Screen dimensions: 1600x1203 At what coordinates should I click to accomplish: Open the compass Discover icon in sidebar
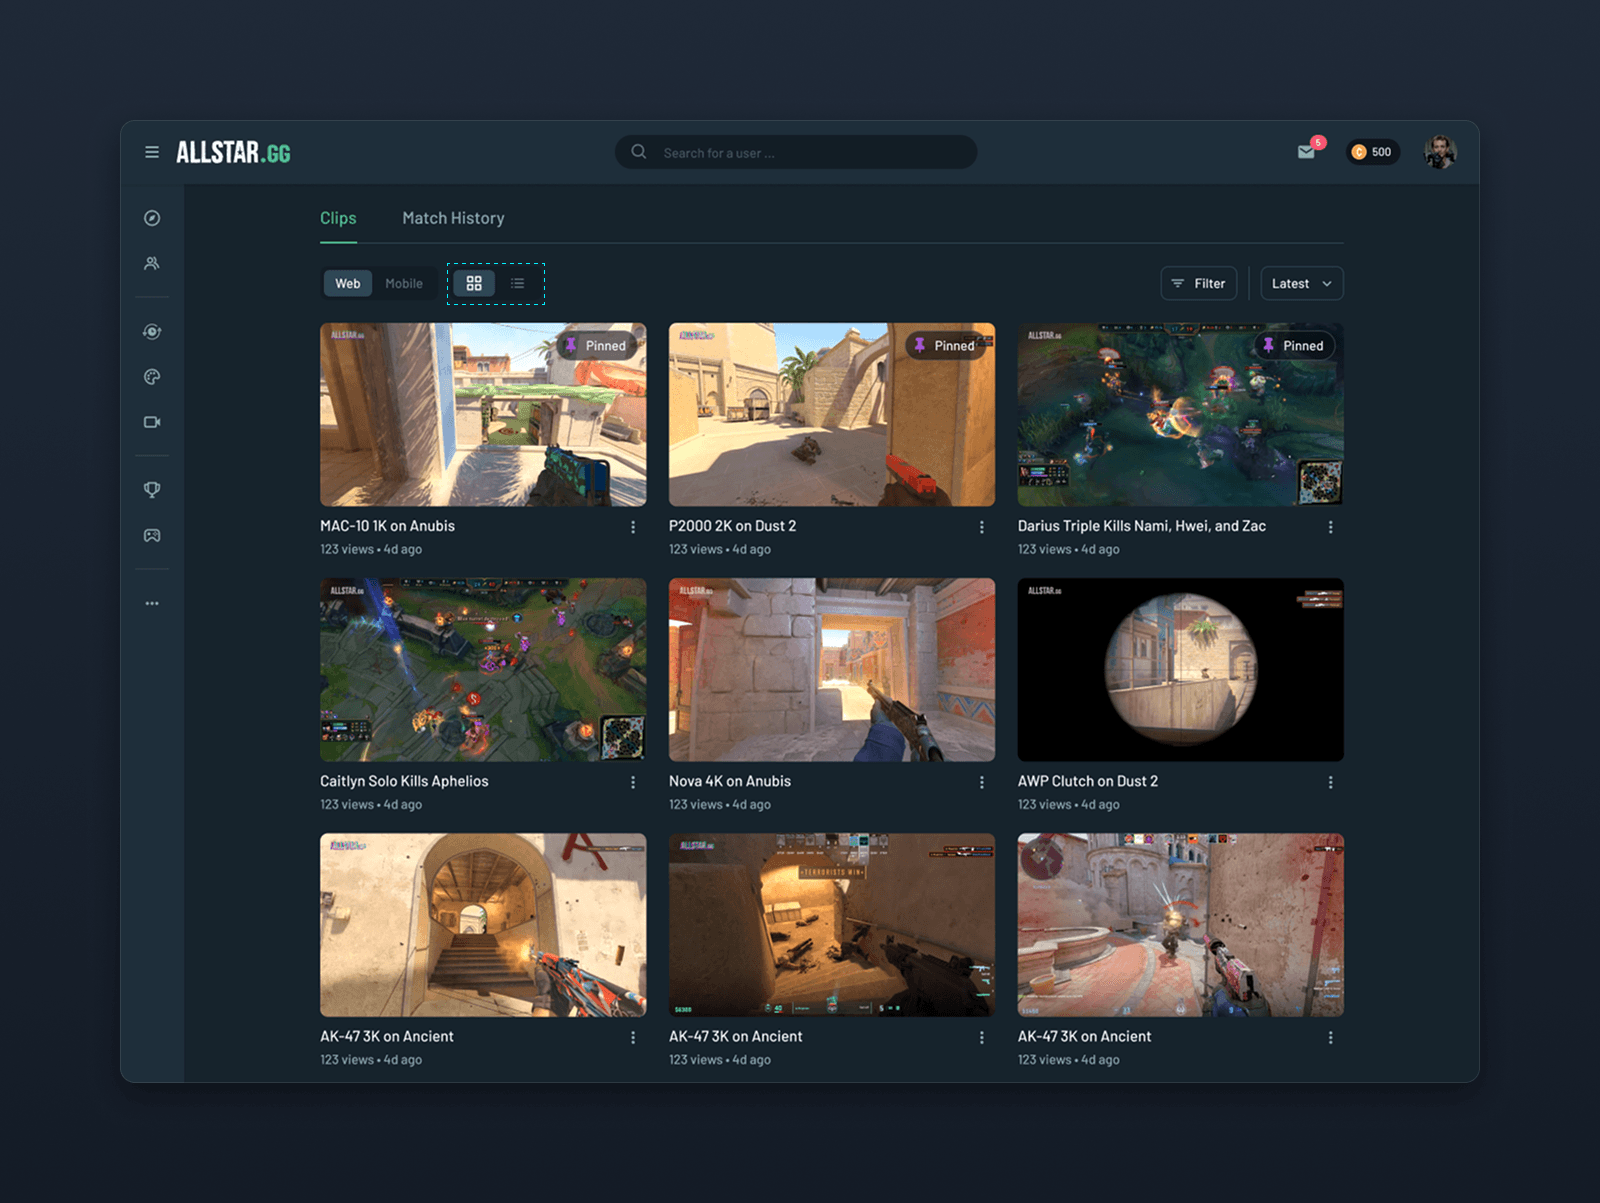[152, 218]
